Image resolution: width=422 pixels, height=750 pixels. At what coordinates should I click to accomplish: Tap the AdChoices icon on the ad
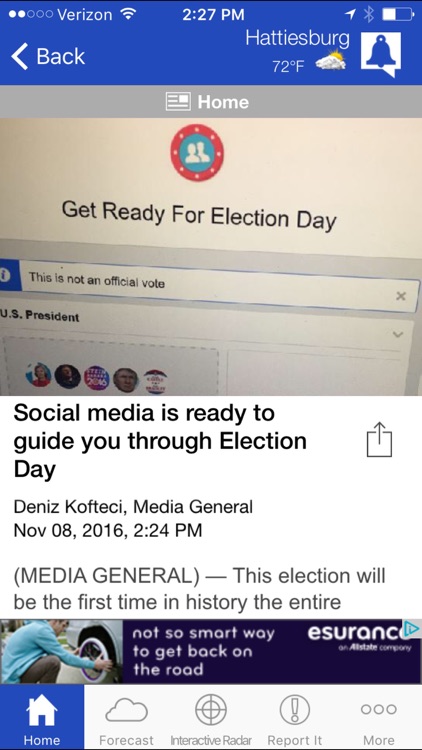tap(412, 628)
